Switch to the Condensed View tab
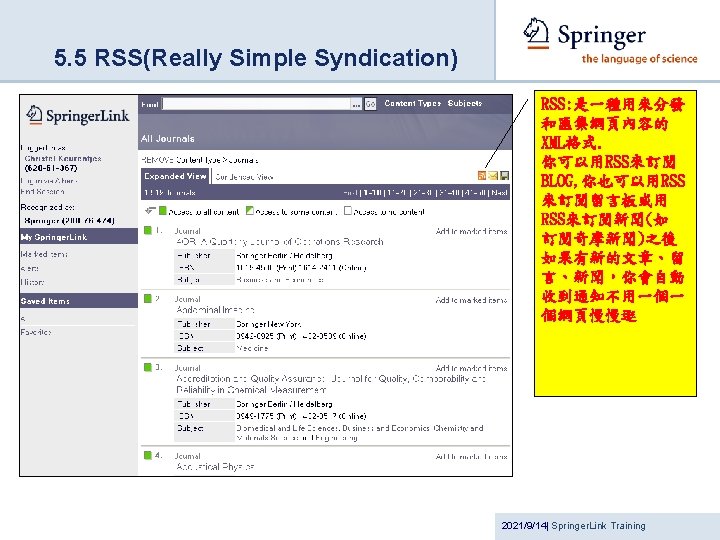Screen dimensions: 720x540 [x=244, y=177]
